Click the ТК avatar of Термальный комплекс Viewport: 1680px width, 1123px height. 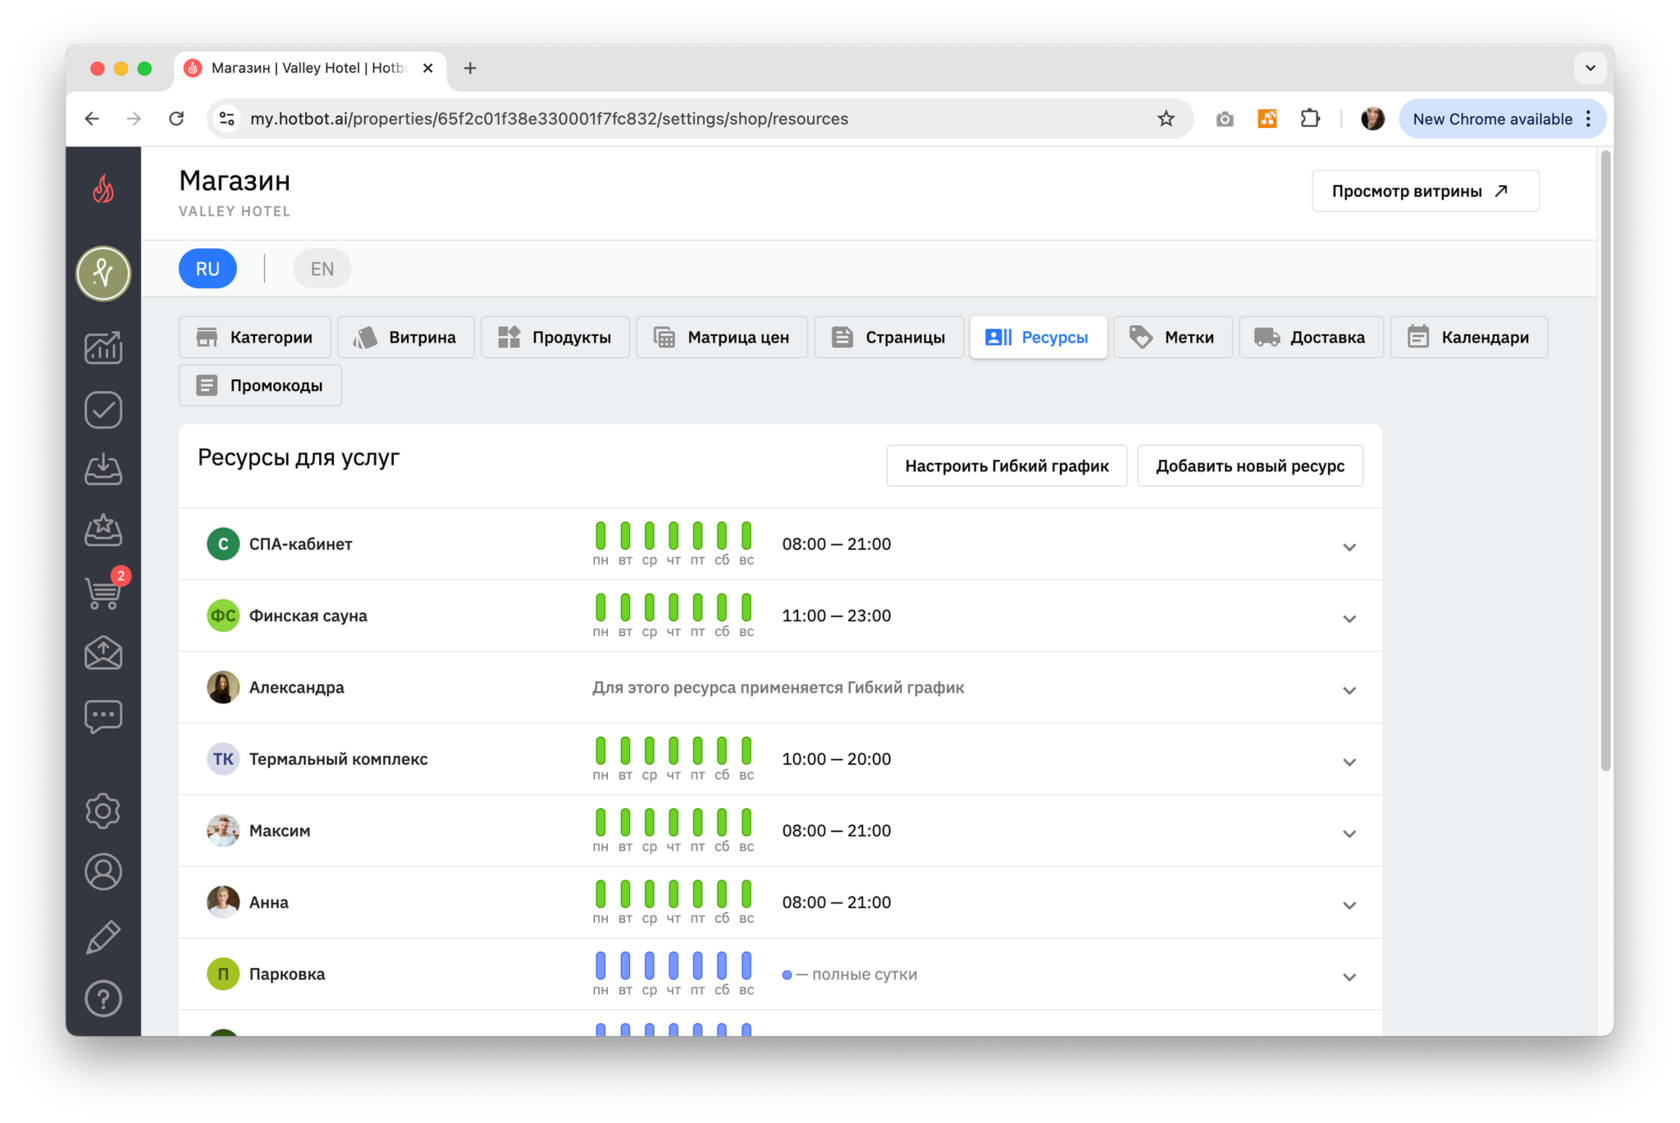(223, 759)
